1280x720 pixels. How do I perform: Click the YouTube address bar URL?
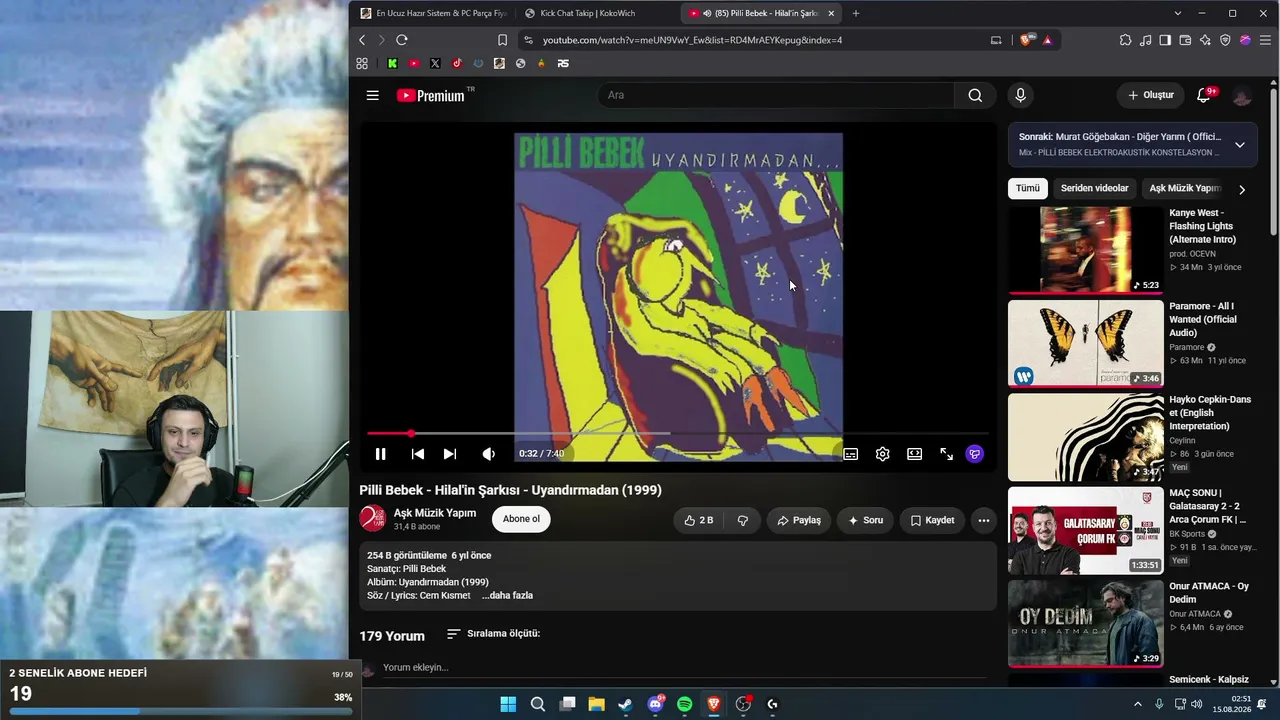(692, 40)
